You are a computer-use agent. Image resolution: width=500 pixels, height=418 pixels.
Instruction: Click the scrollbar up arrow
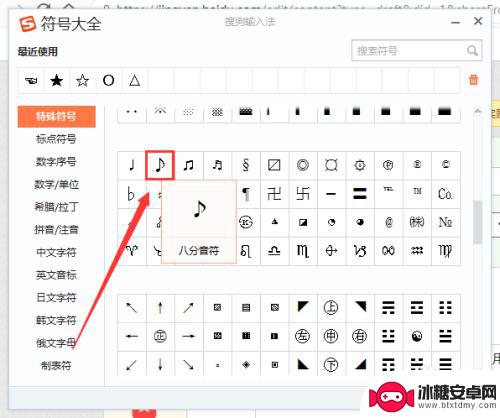(478, 110)
